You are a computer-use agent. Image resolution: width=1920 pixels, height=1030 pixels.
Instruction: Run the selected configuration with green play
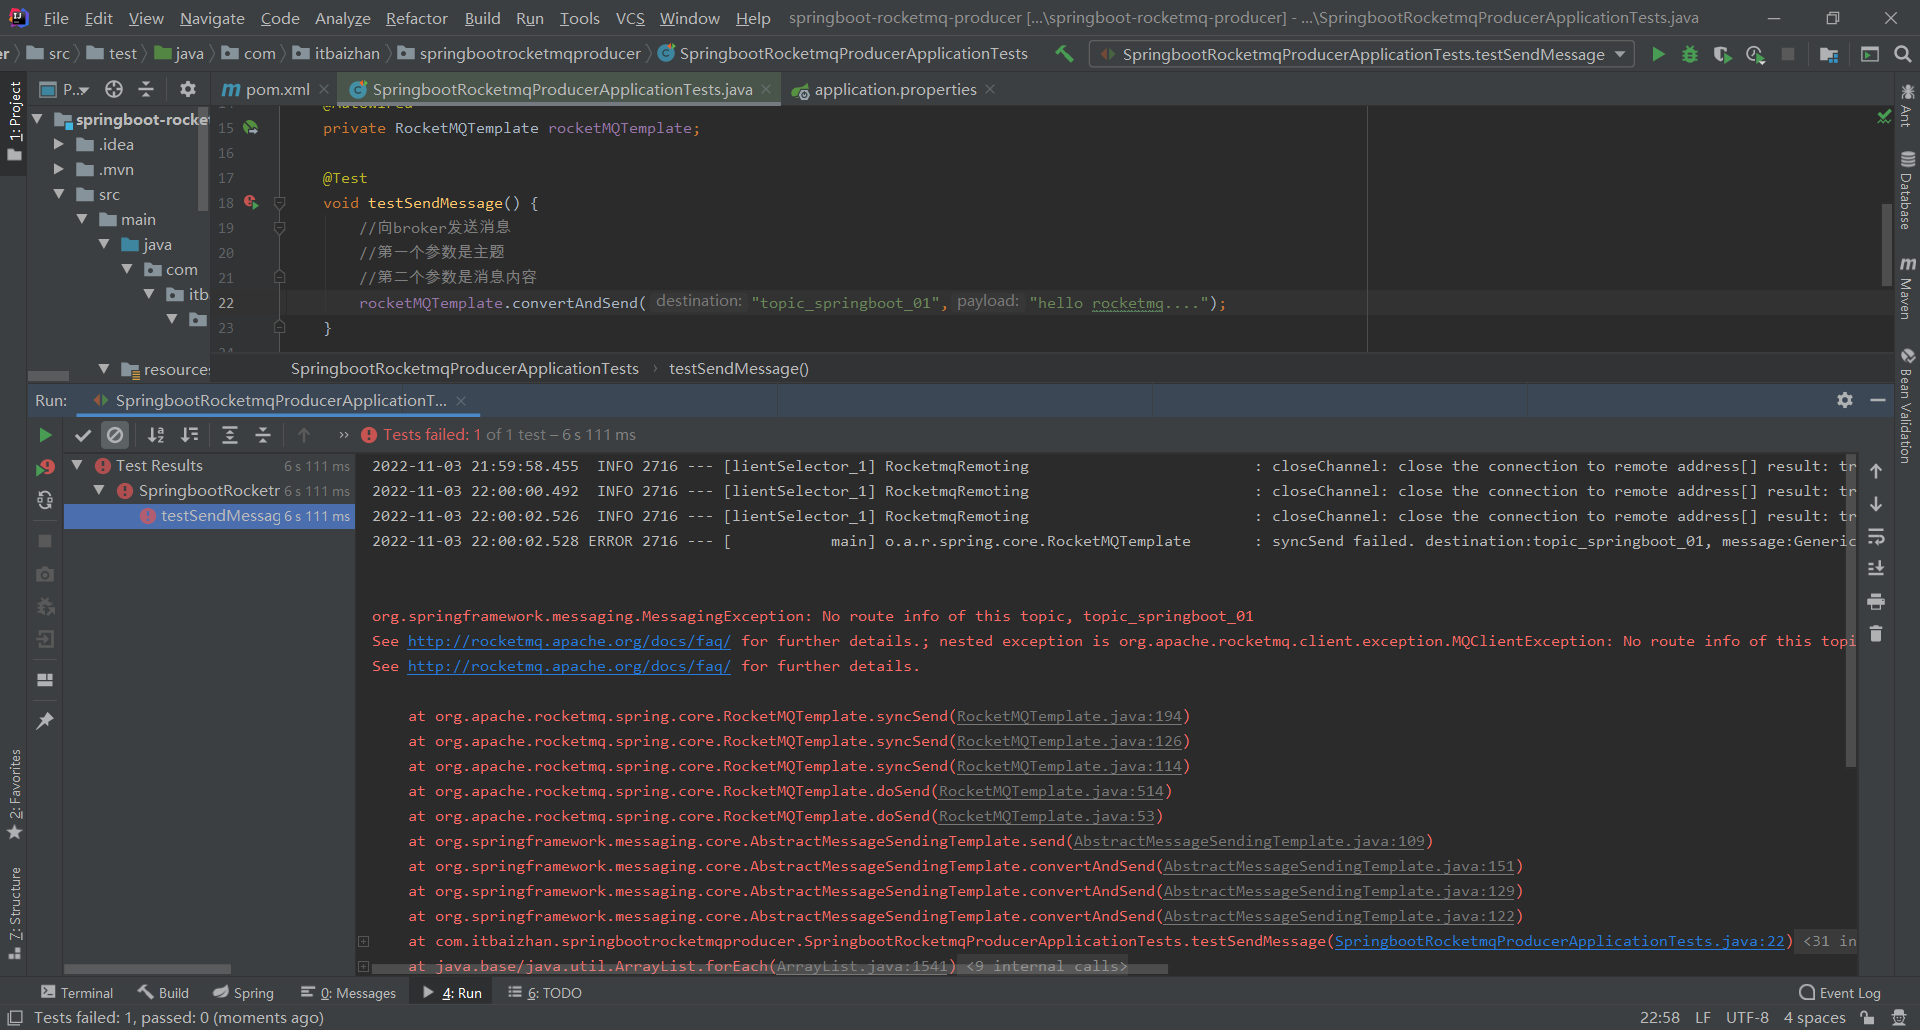pyautogui.click(x=1658, y=54)
